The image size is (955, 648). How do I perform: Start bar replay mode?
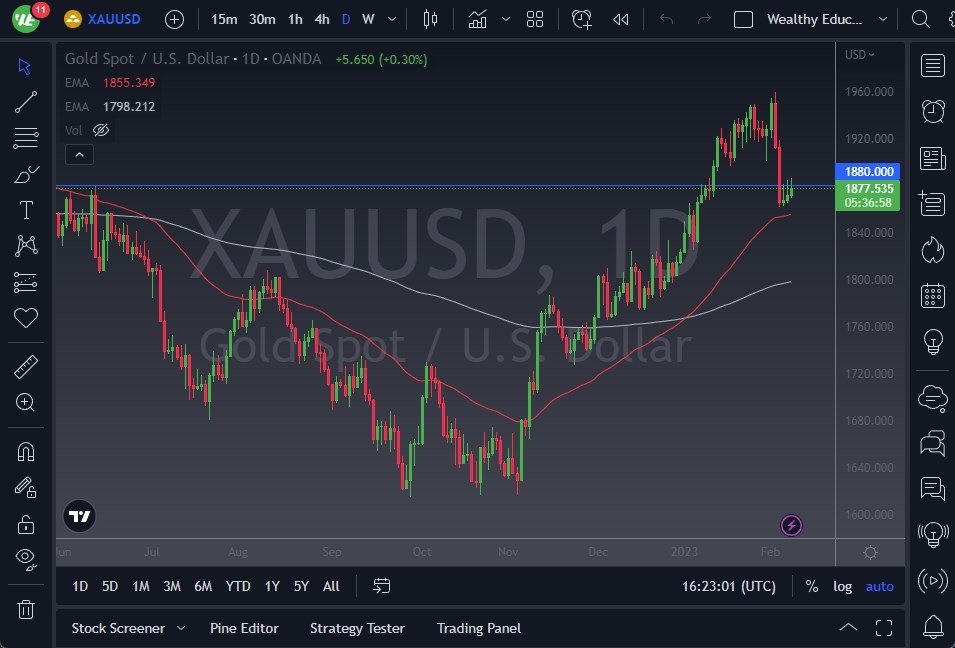(x=621, y=19)
